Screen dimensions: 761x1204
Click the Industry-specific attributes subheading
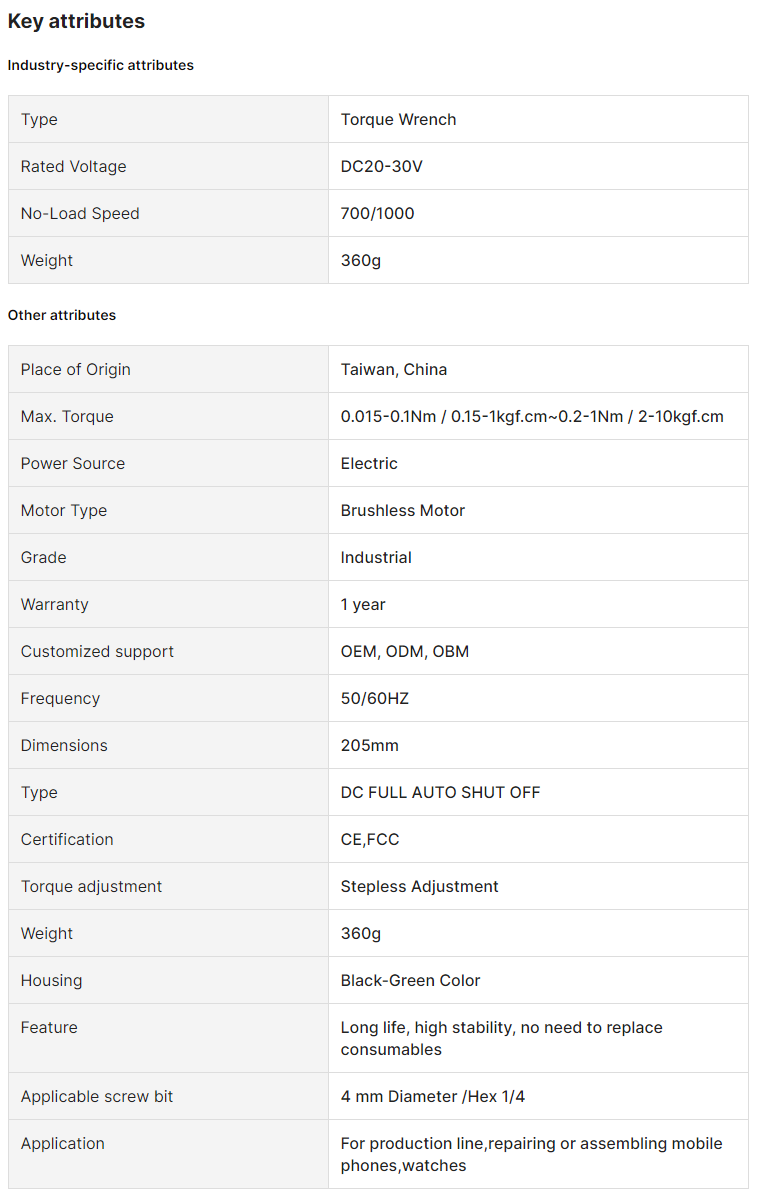coord(101,65)
